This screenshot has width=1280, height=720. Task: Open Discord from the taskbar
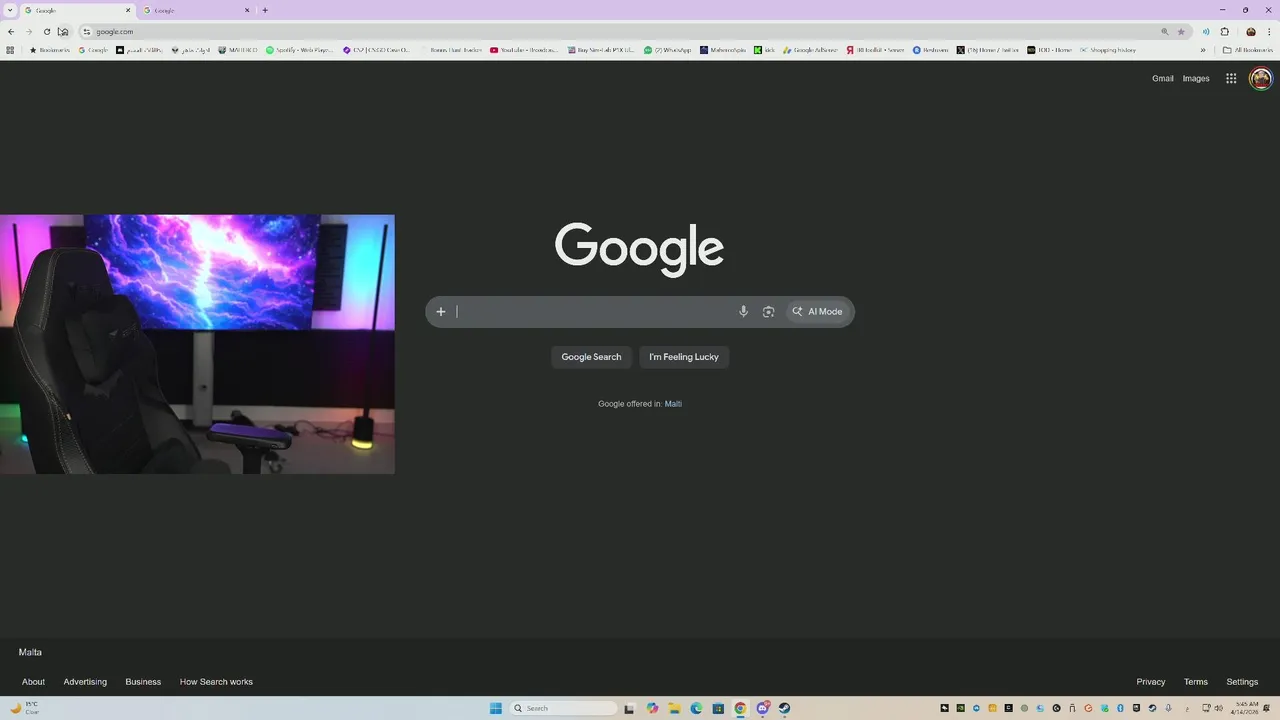[x=763, y=708]
